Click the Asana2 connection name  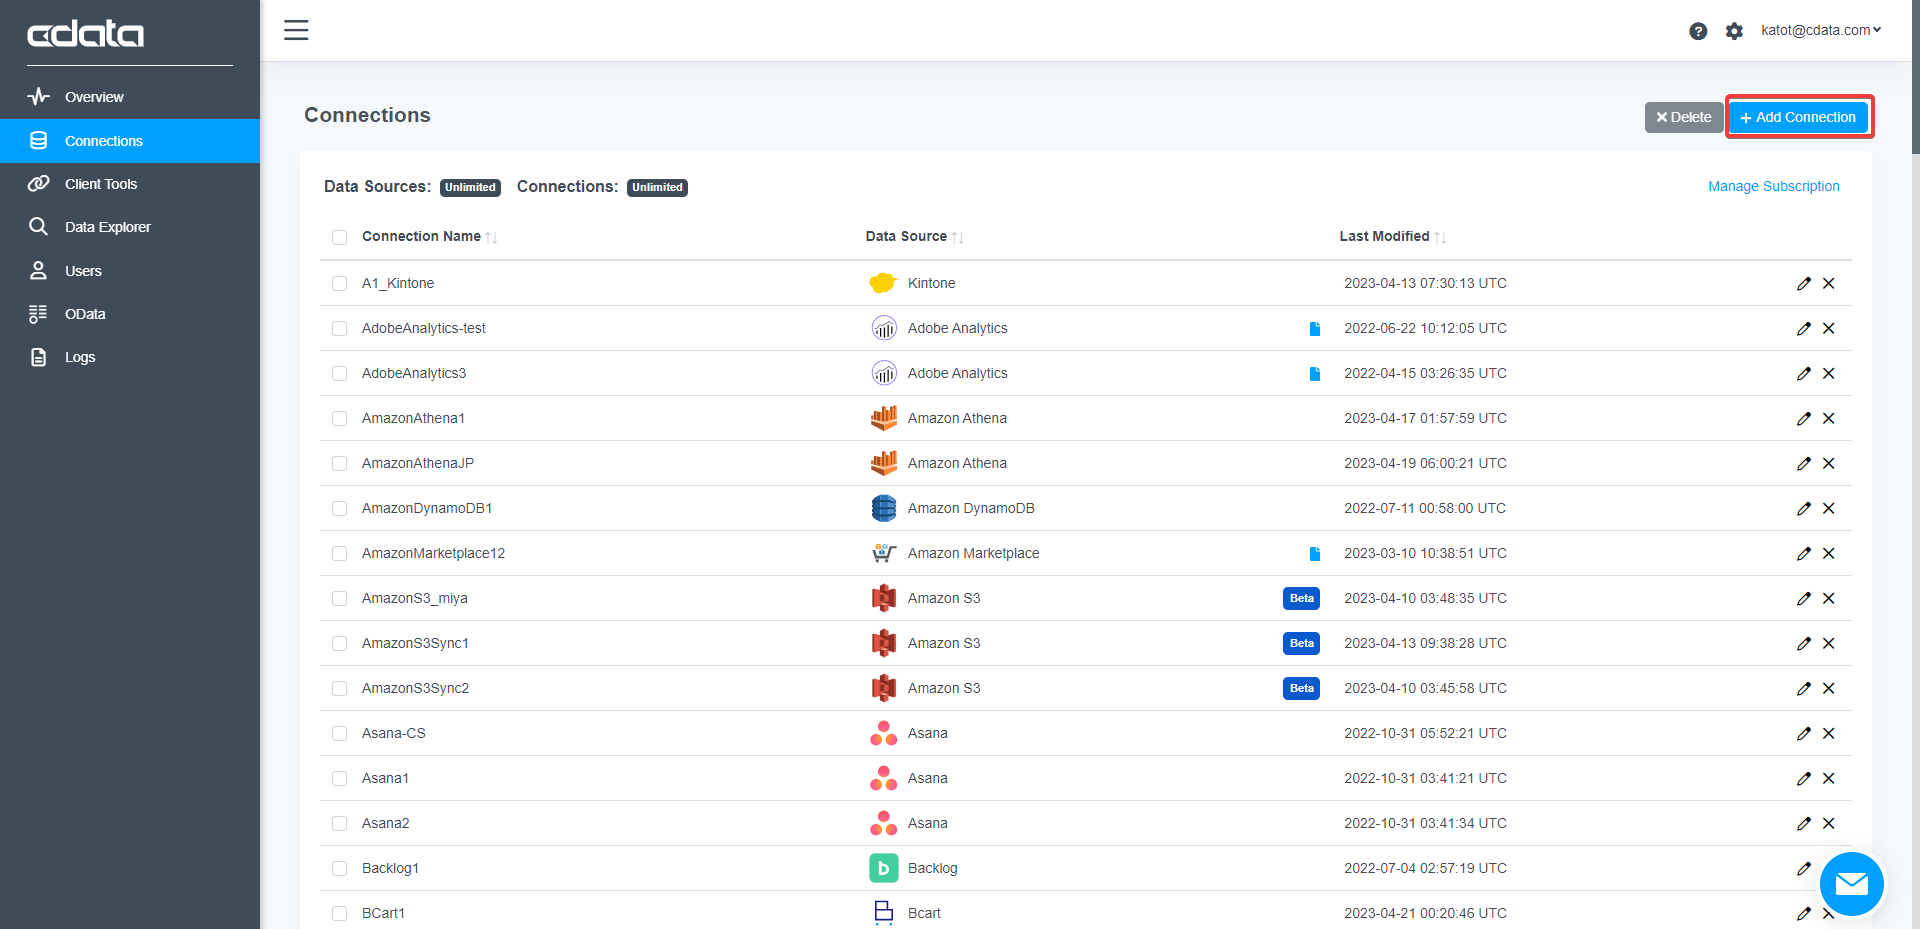tap(386, 823)
